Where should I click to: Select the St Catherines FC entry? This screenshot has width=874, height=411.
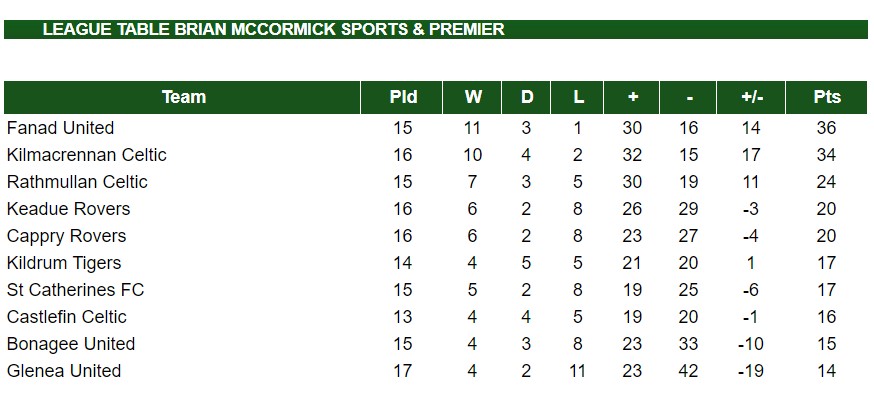(75, 289)
